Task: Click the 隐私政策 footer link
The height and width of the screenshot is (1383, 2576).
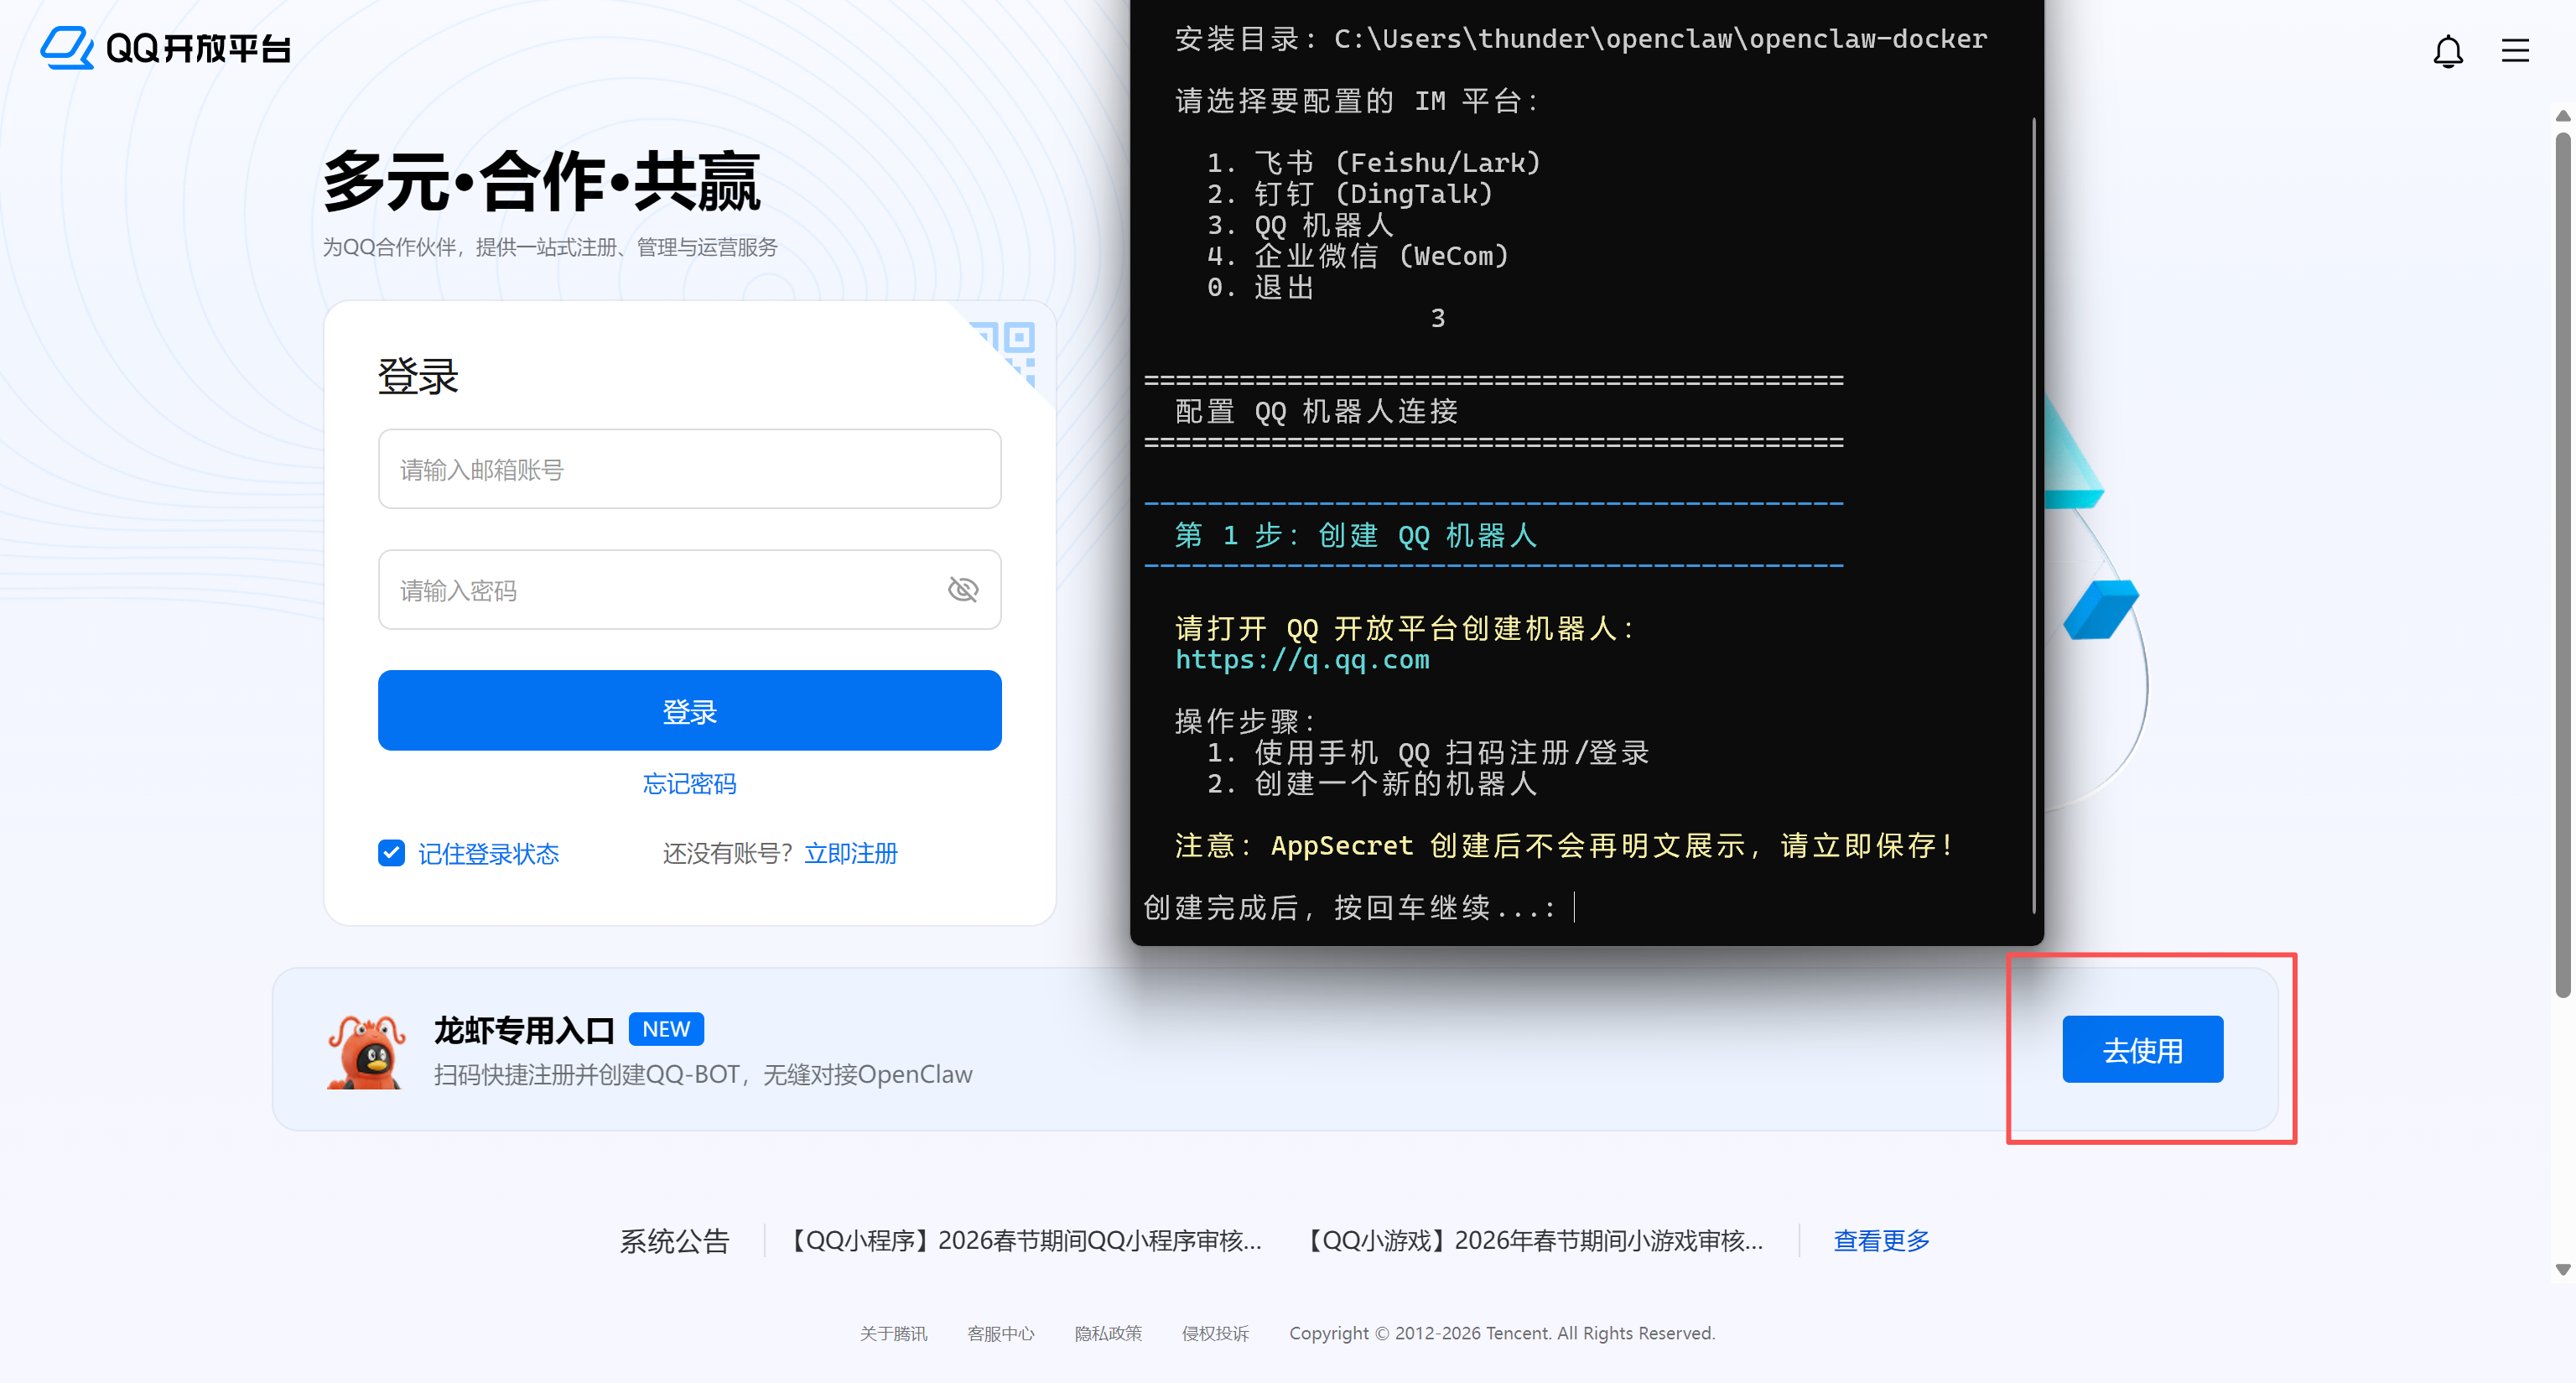Action: 1107,1333
